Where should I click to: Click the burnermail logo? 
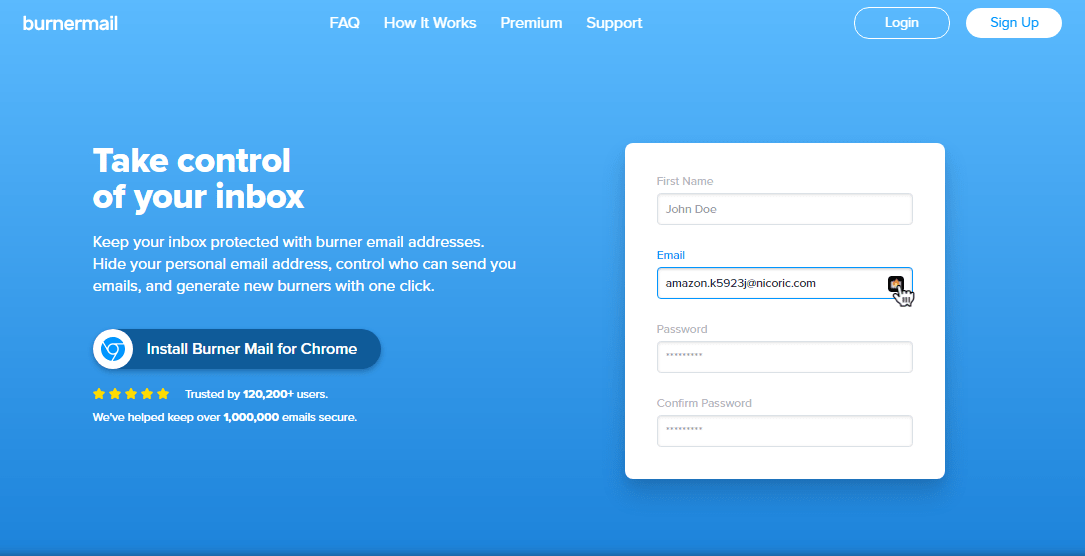point(70,23)
